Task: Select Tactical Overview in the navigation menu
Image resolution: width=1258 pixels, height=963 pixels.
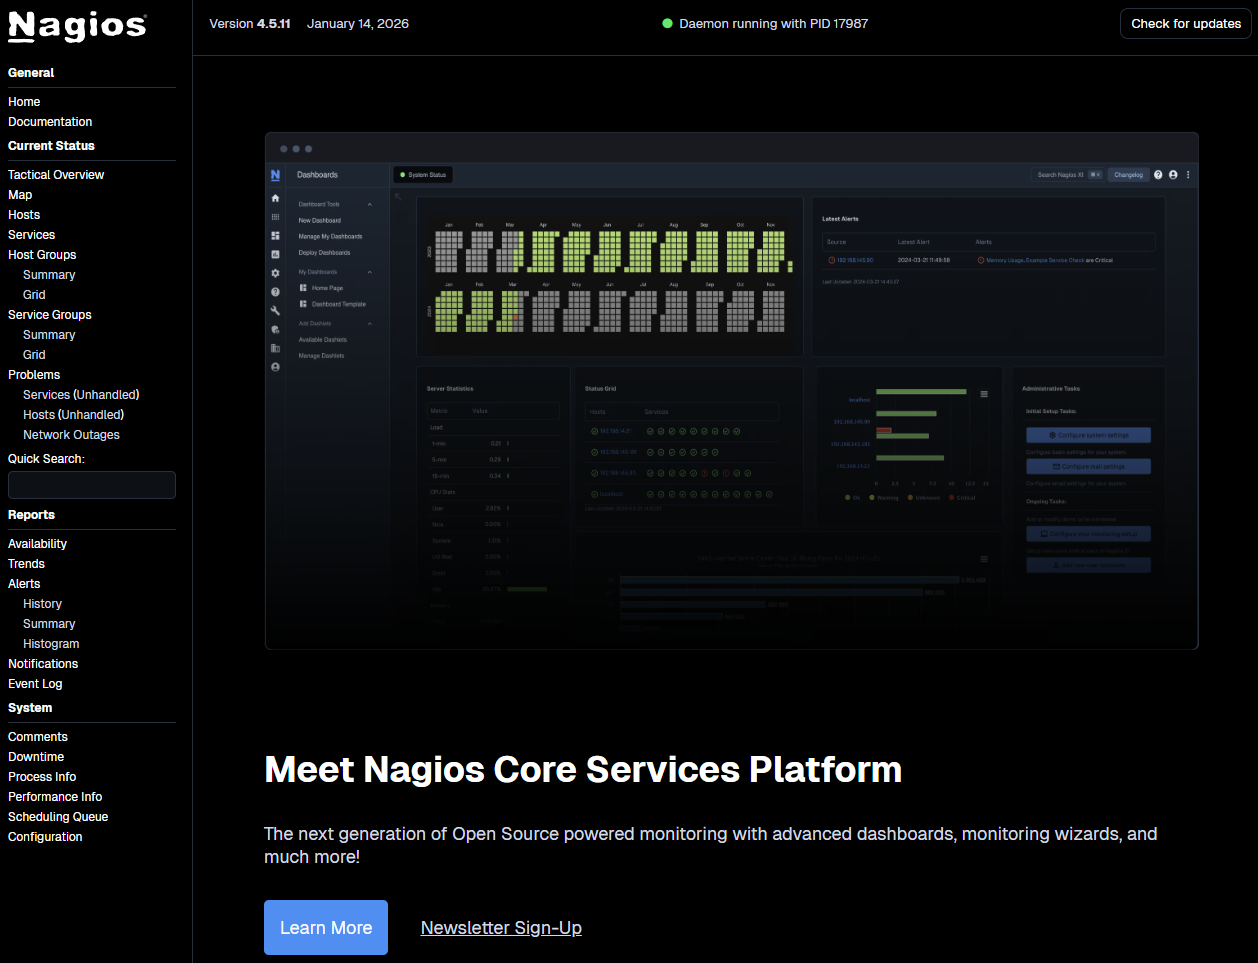Action: pyautogui.click(x=55, y=174)
